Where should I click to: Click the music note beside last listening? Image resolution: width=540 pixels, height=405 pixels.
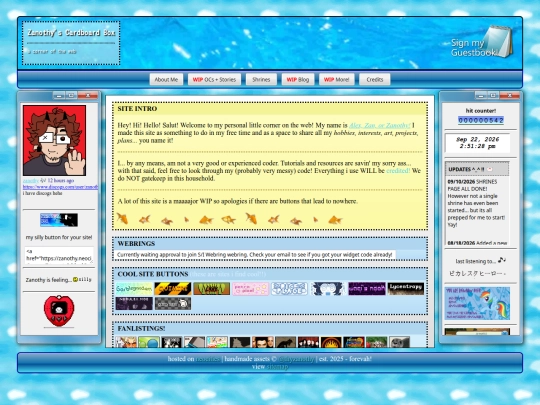[x=502, y=260]
